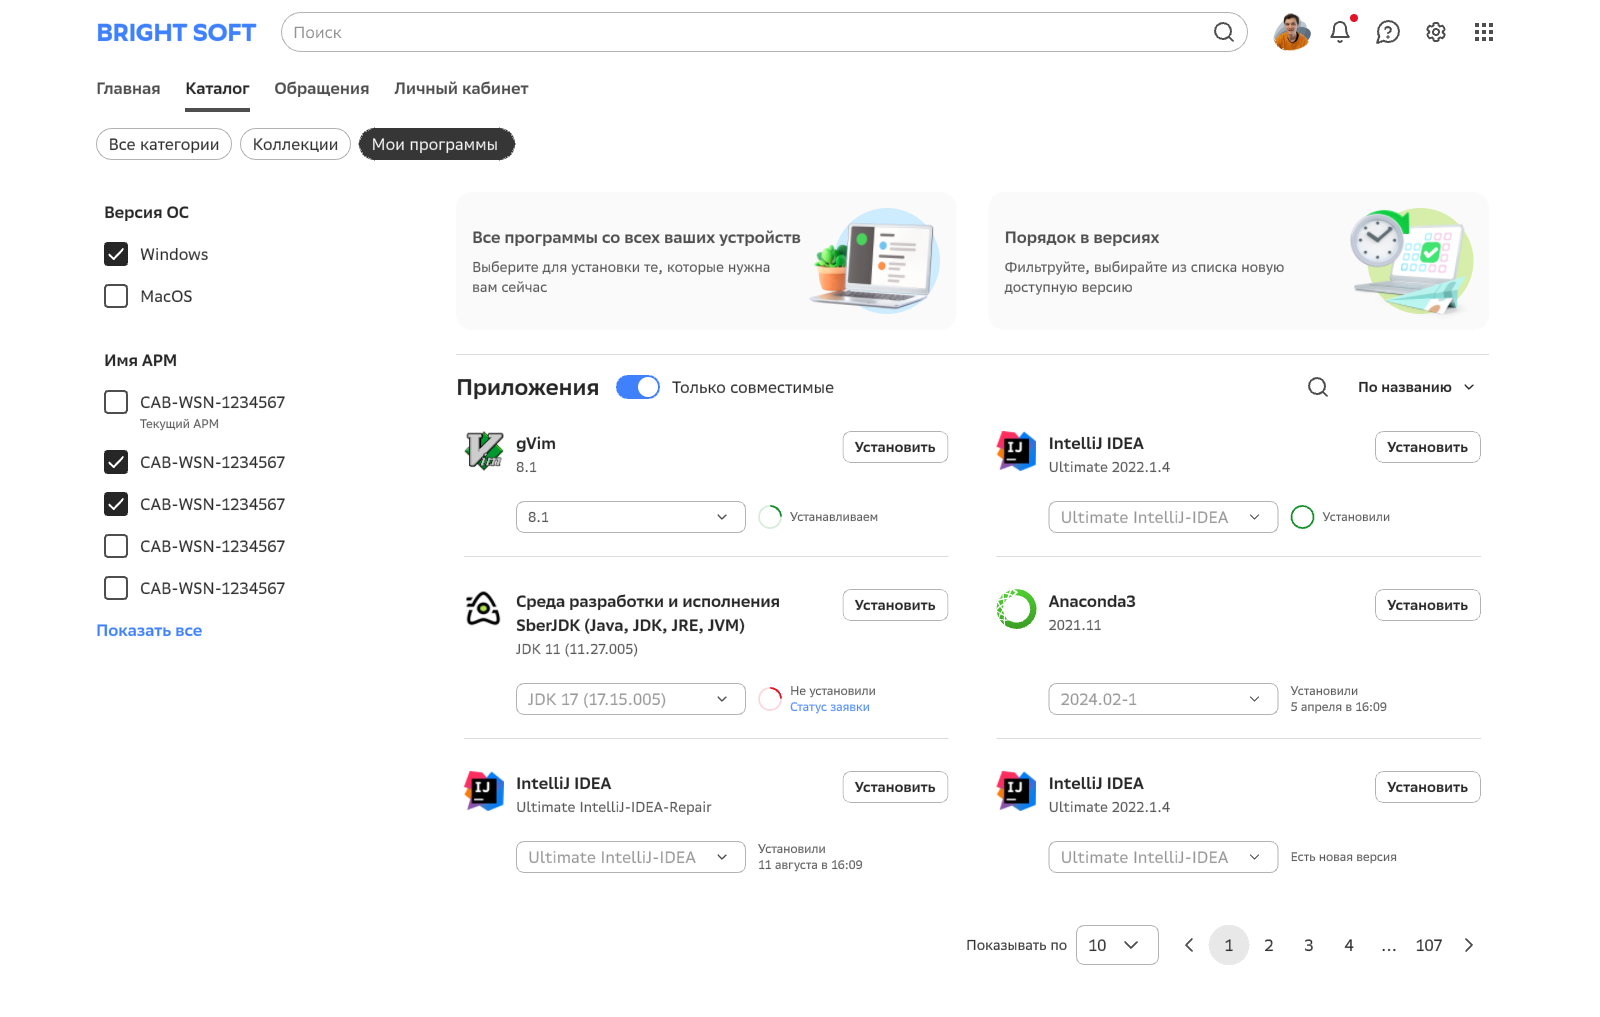Click the IntelliJ IDEA Ultimate 2022.1.4 app icon
The height and width of the screenshot is (1017, 1600).
coord(1016,451)
